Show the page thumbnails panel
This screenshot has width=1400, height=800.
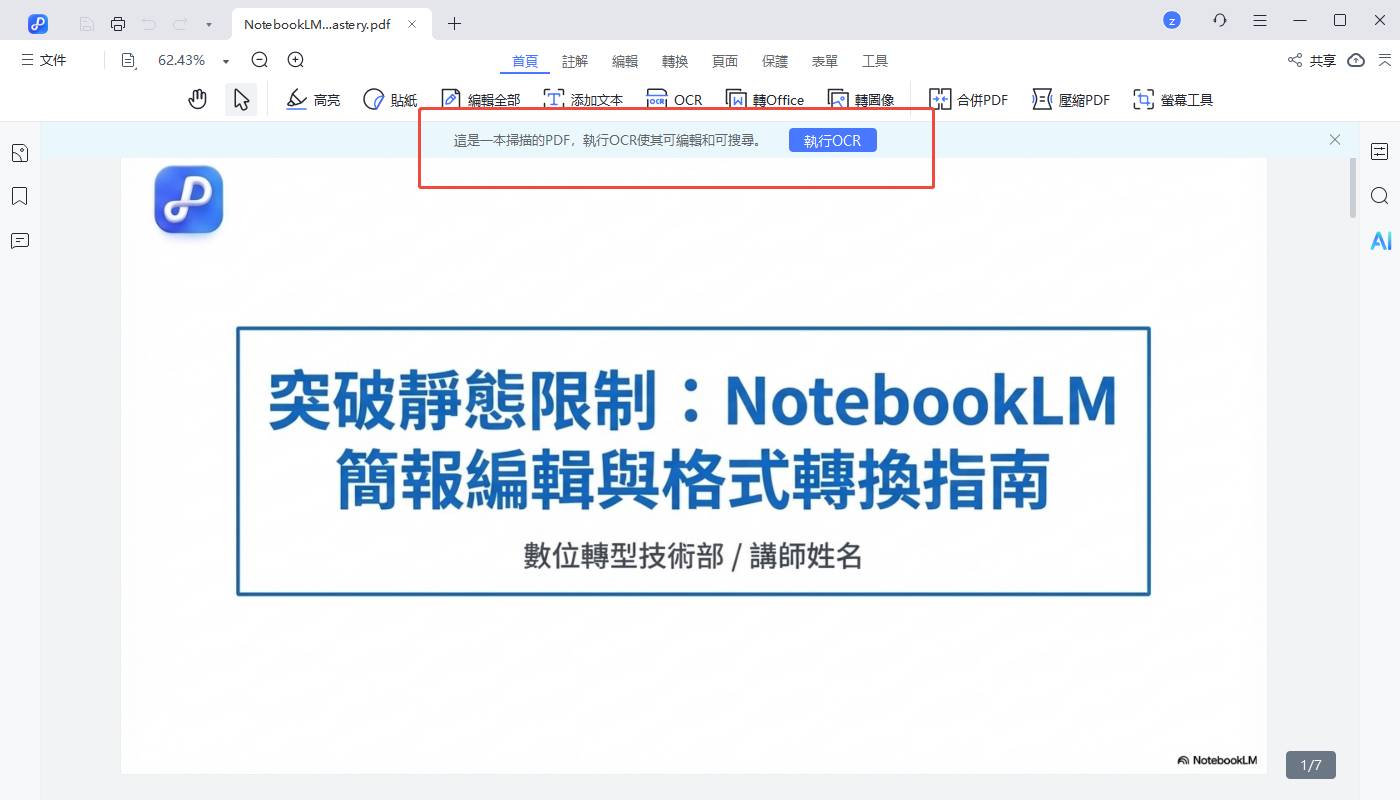(x=20, y=152)
